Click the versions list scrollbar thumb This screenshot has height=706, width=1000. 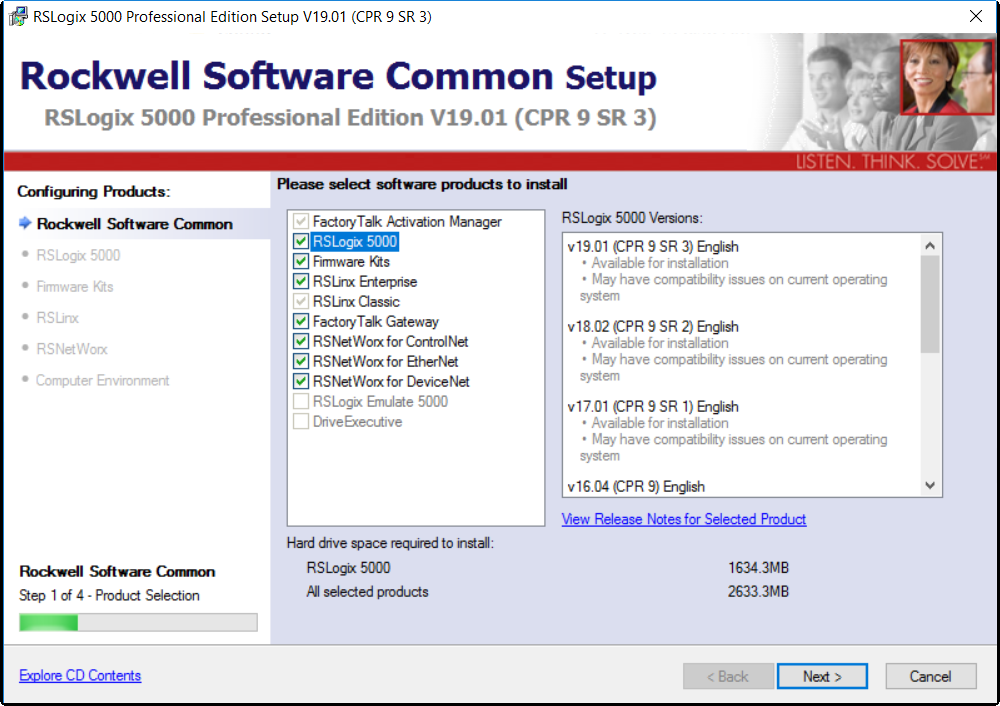tap(930, 304)
